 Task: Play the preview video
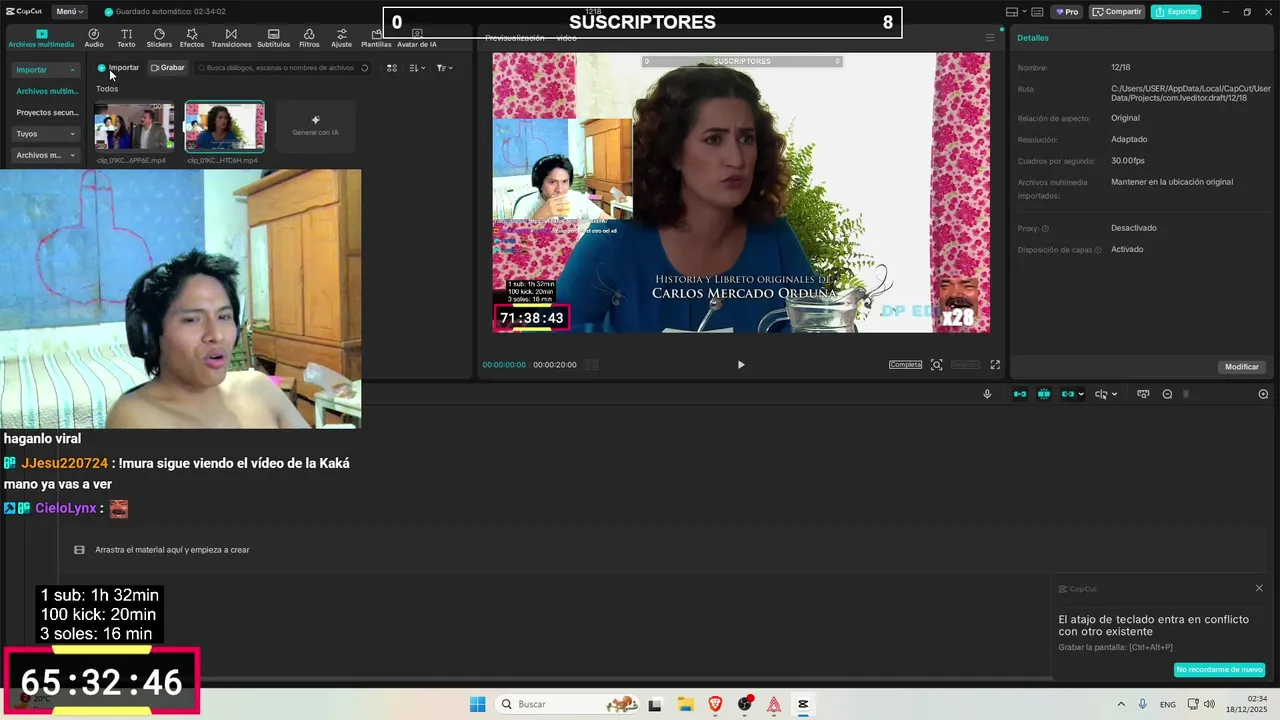[x=741, y=365]
